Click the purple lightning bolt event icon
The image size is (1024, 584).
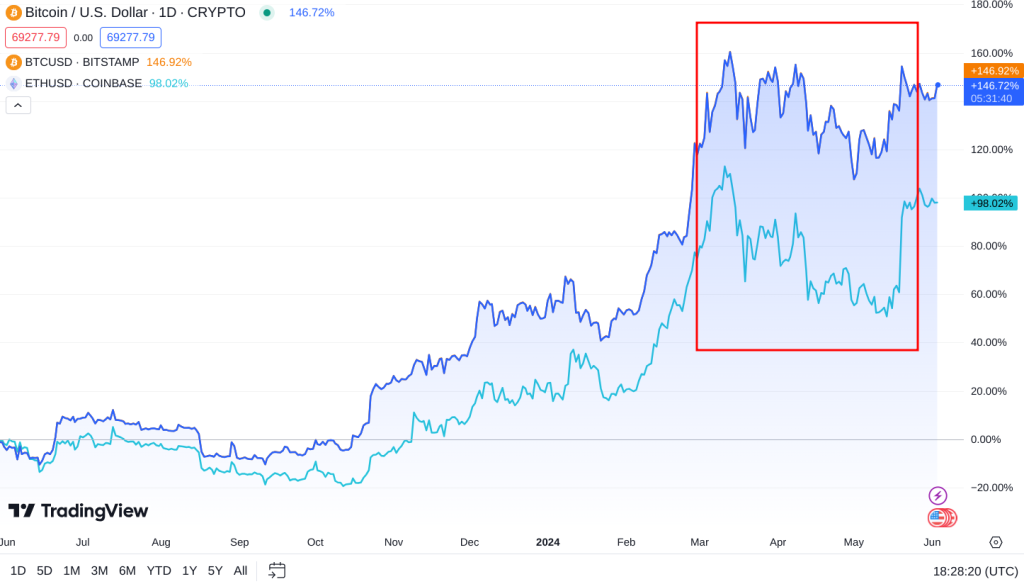937,495
